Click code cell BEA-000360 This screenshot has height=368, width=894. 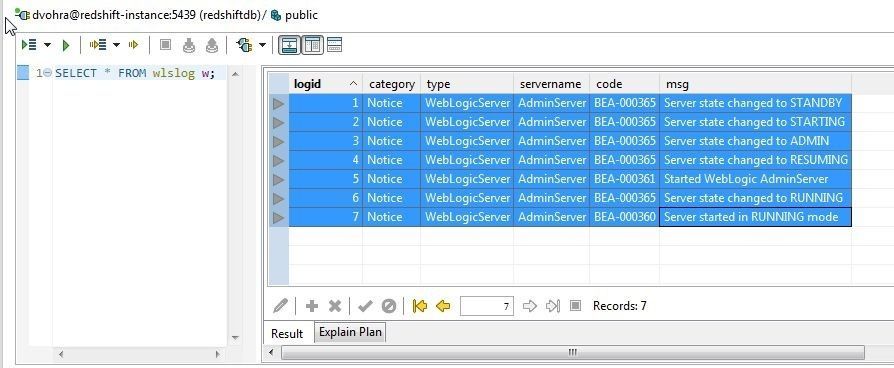(x=624, y=217)
